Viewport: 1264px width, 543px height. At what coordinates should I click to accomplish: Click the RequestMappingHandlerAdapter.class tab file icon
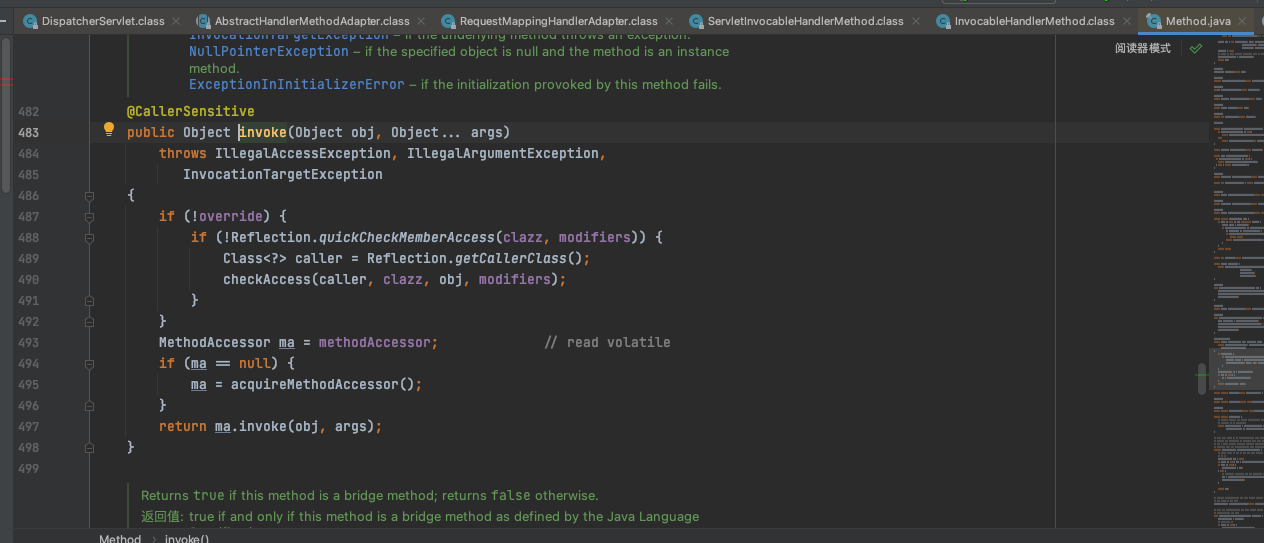(x=448, y=21)
